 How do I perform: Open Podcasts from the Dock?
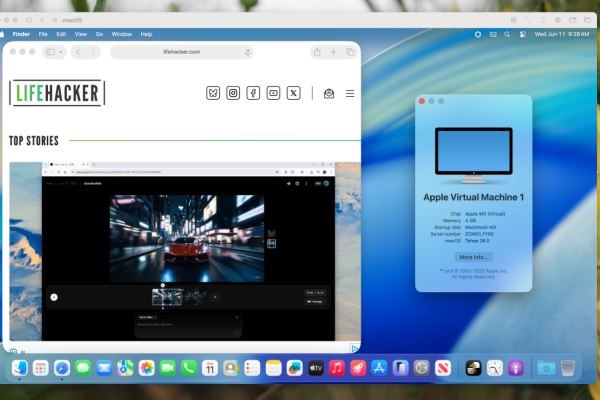click(516, 368)
